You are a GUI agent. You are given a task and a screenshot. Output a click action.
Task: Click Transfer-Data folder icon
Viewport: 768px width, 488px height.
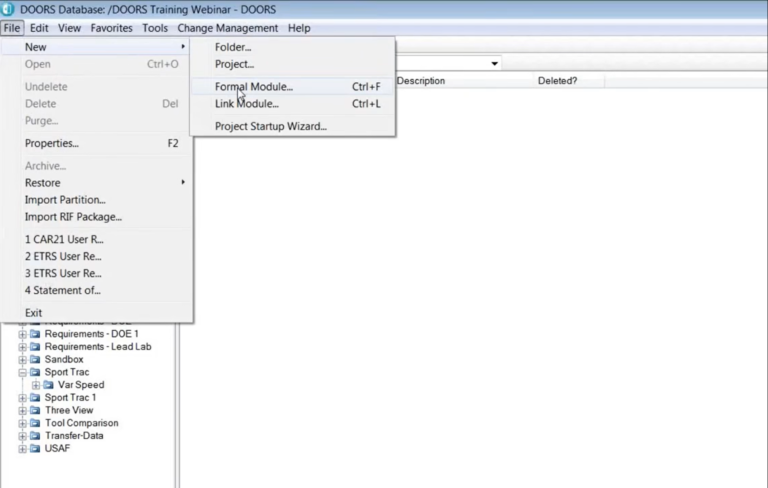tap(35, 436)
